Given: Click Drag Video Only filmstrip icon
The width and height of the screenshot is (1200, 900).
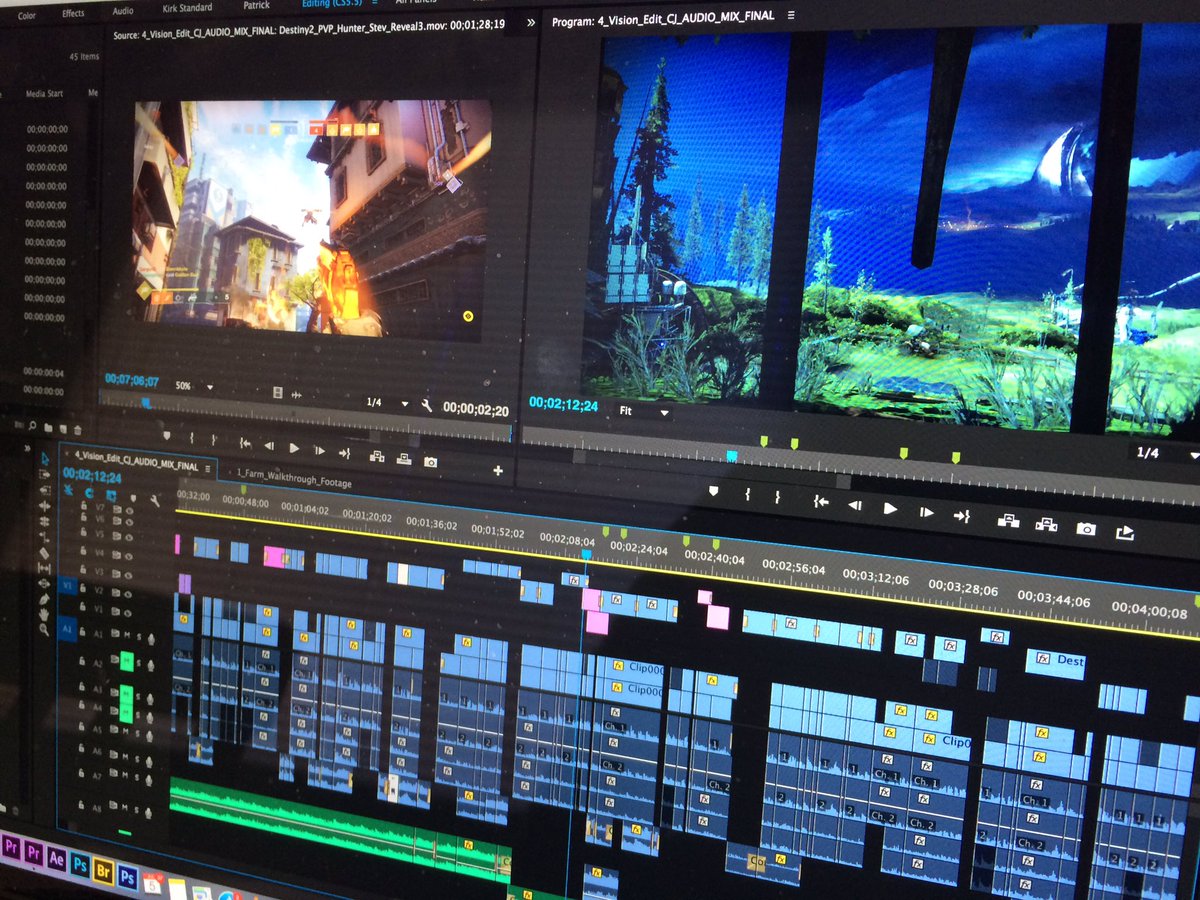Looking at the screenshot, I should 279,392.
